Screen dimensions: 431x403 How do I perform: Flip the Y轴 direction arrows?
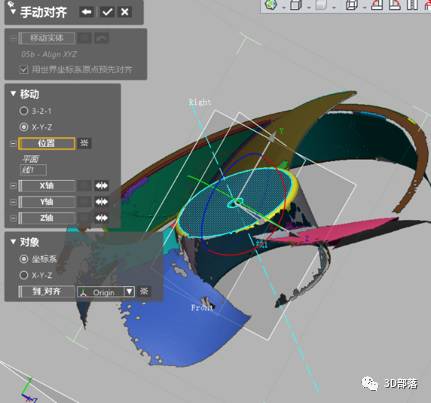101,202
